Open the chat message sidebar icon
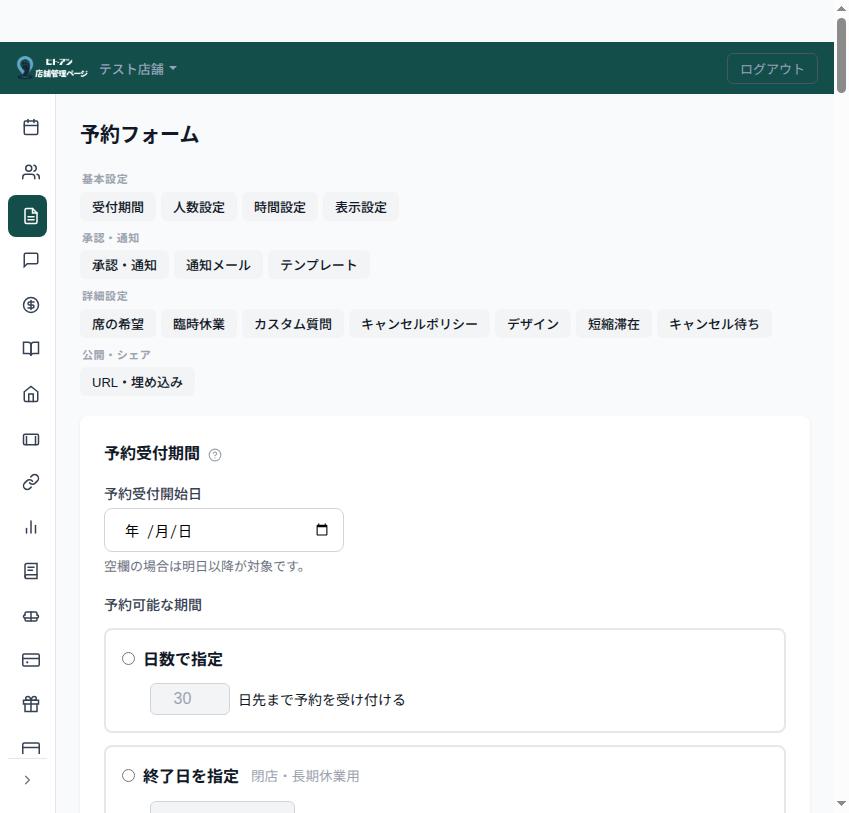Screen dimensions: 849x813 31,260
